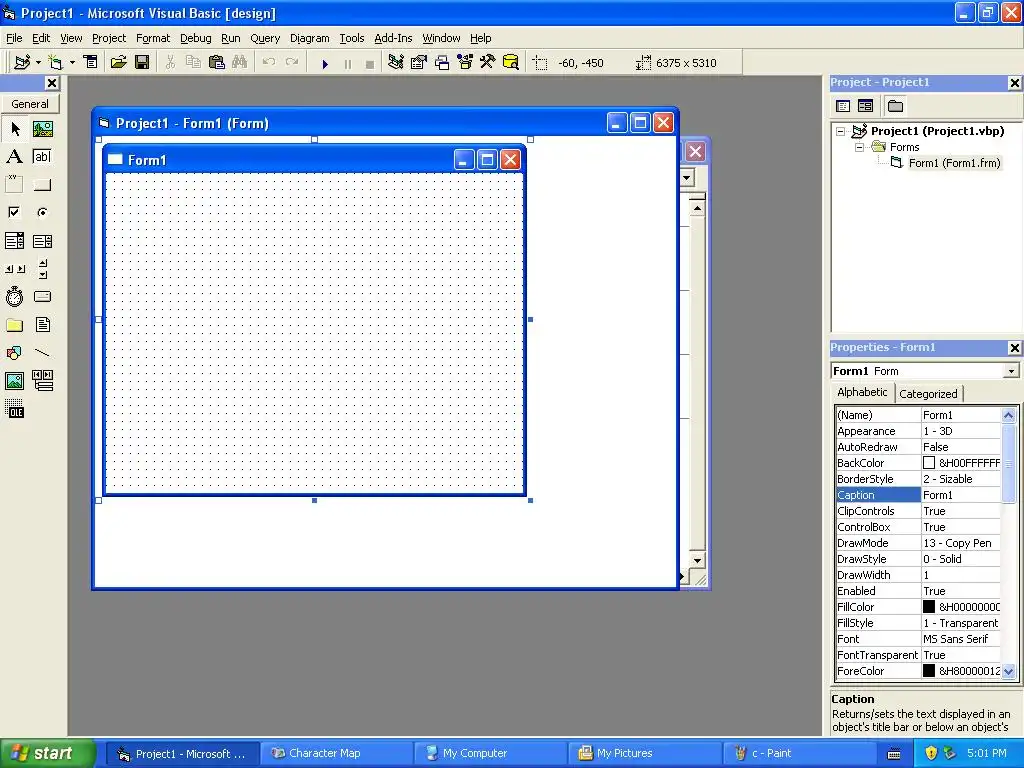The image size is (1024, 768).
Task: Open the Add-Ins menu
Action: [392, 38]
